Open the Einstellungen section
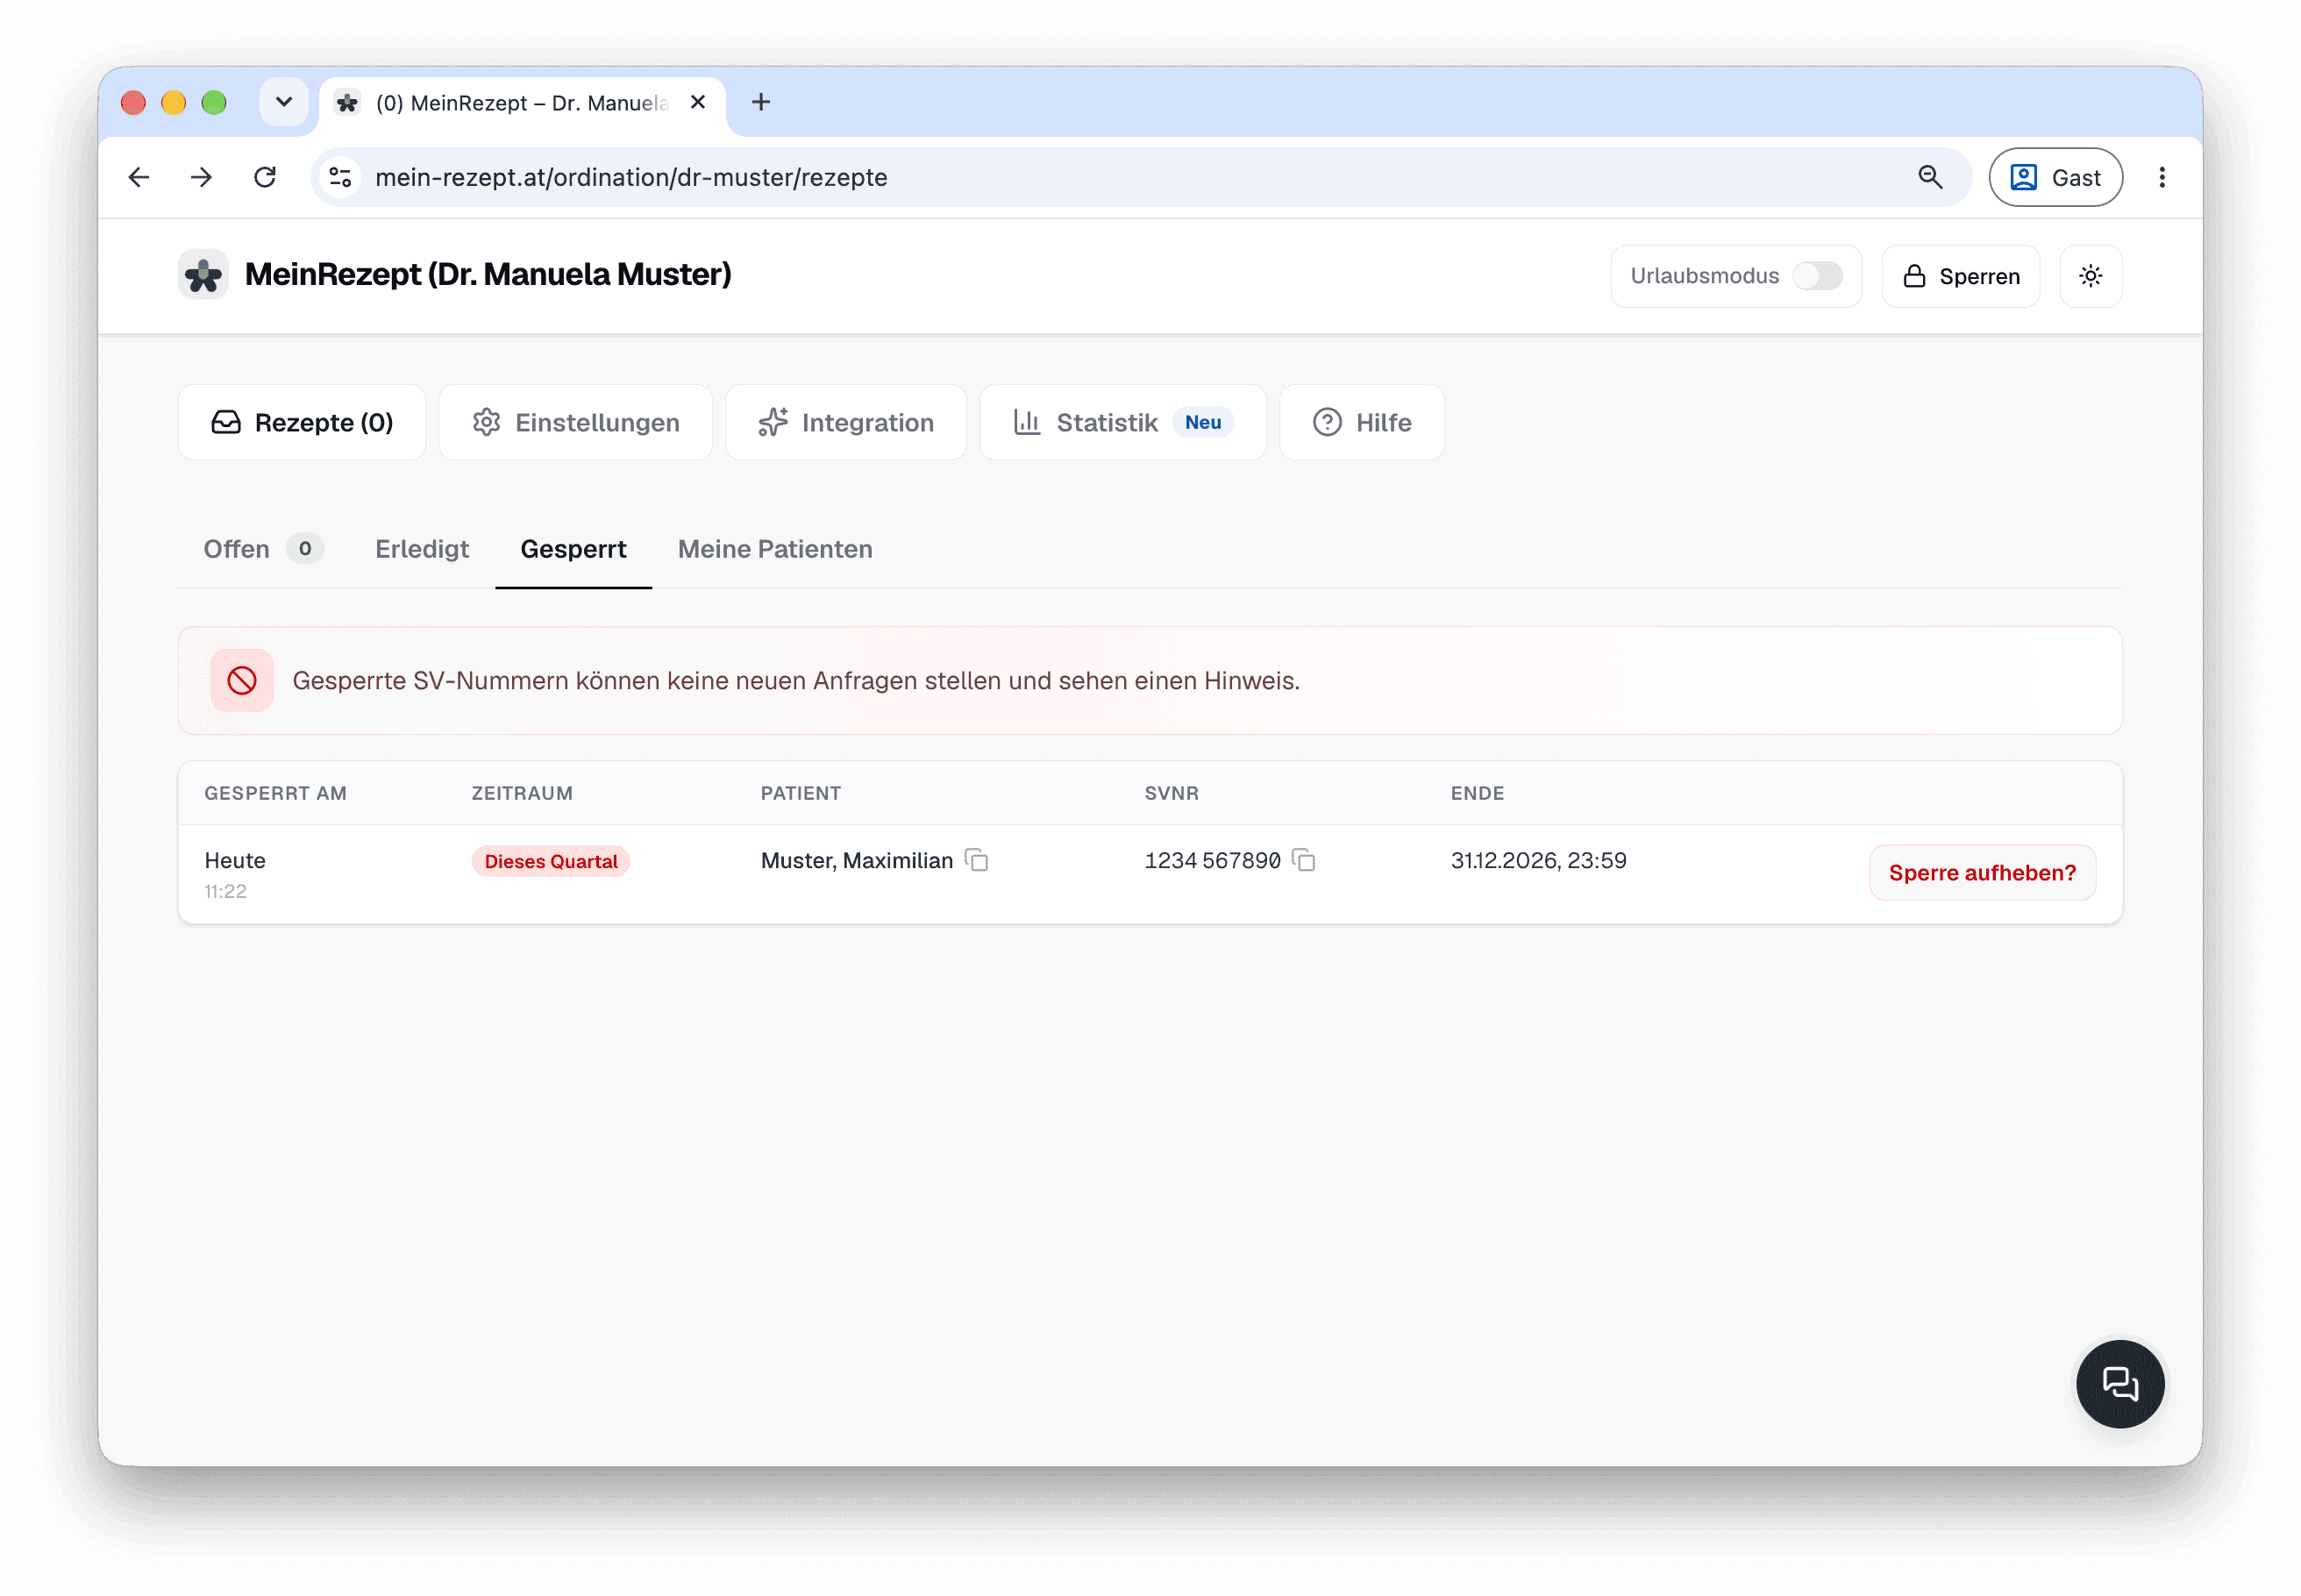Screen dimensions: 2301x1596 (575, 422)
